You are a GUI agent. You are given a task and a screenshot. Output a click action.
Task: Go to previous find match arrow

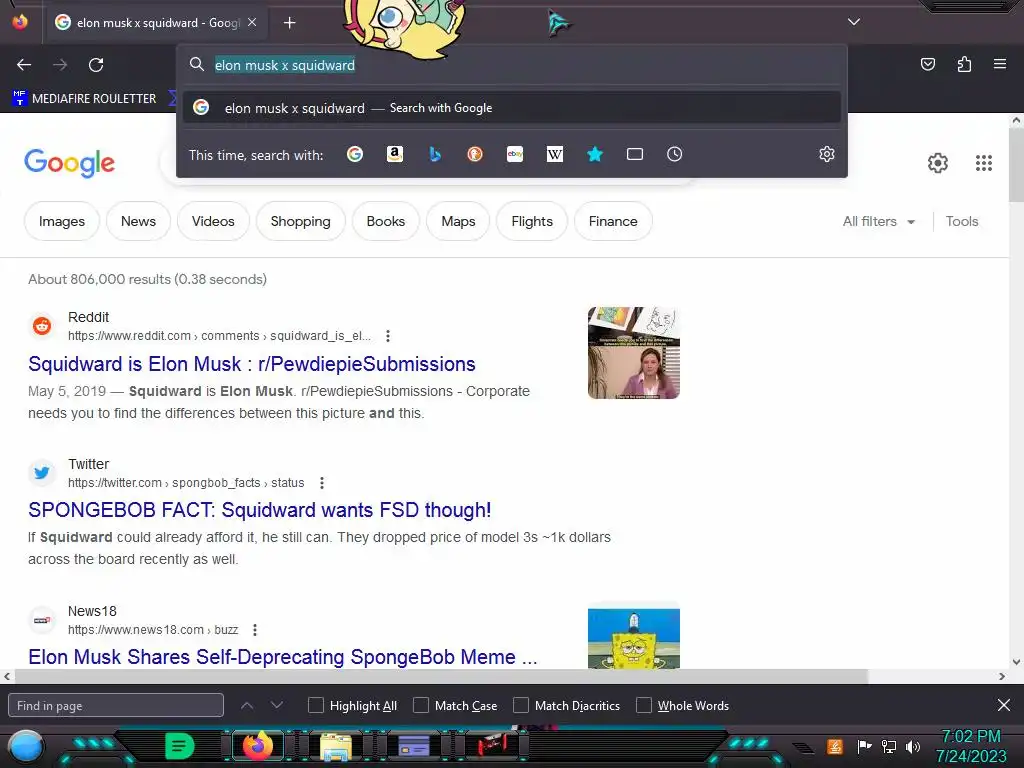click(247, 705)
